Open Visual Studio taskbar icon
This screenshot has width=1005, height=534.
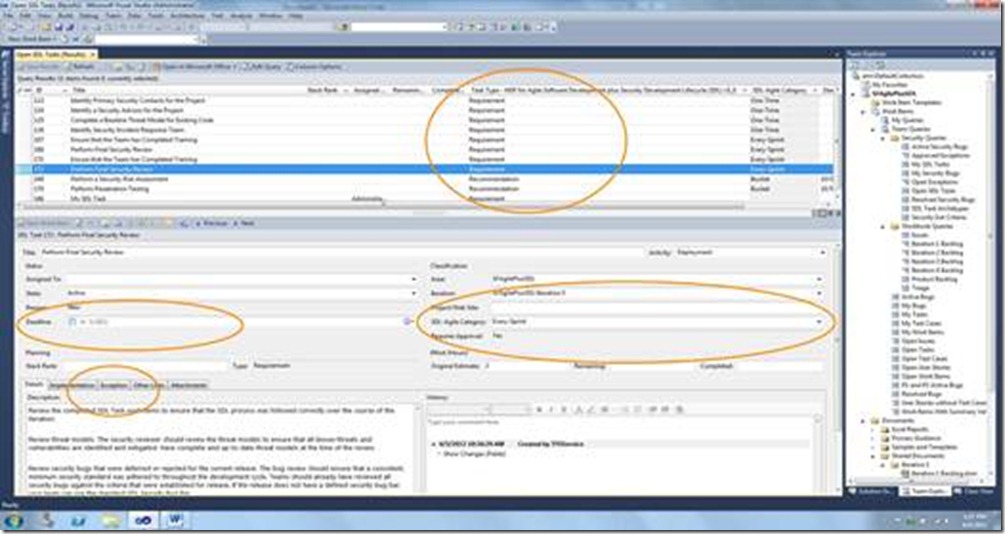tap(144, 520)
